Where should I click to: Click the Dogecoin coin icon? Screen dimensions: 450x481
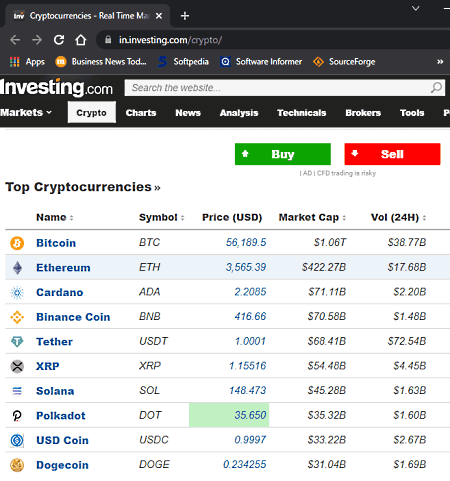(17, 465)
